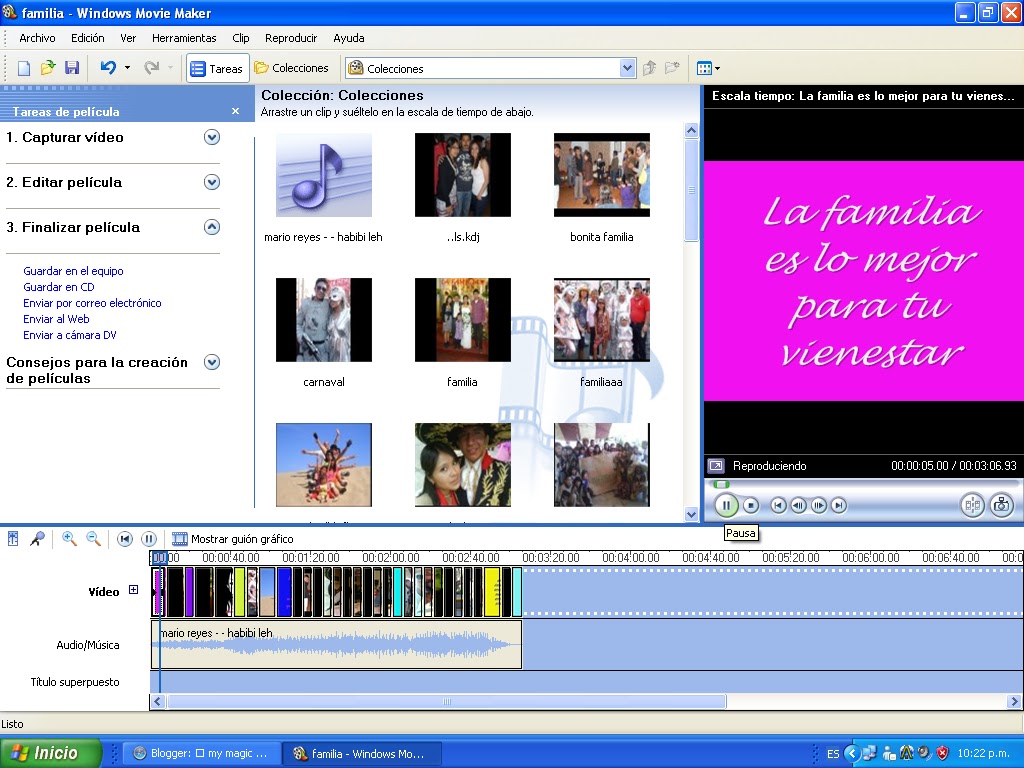Open the Ver menu
1024x768 pixels.
128,38
